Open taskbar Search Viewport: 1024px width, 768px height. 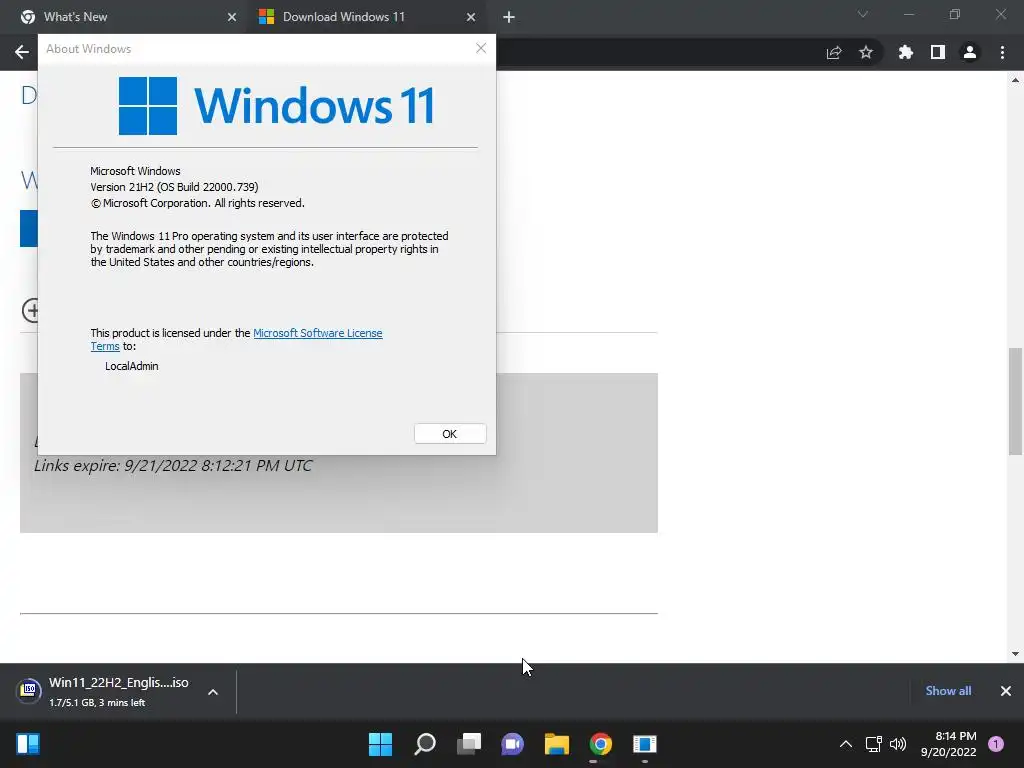click(x=425, y=744)
